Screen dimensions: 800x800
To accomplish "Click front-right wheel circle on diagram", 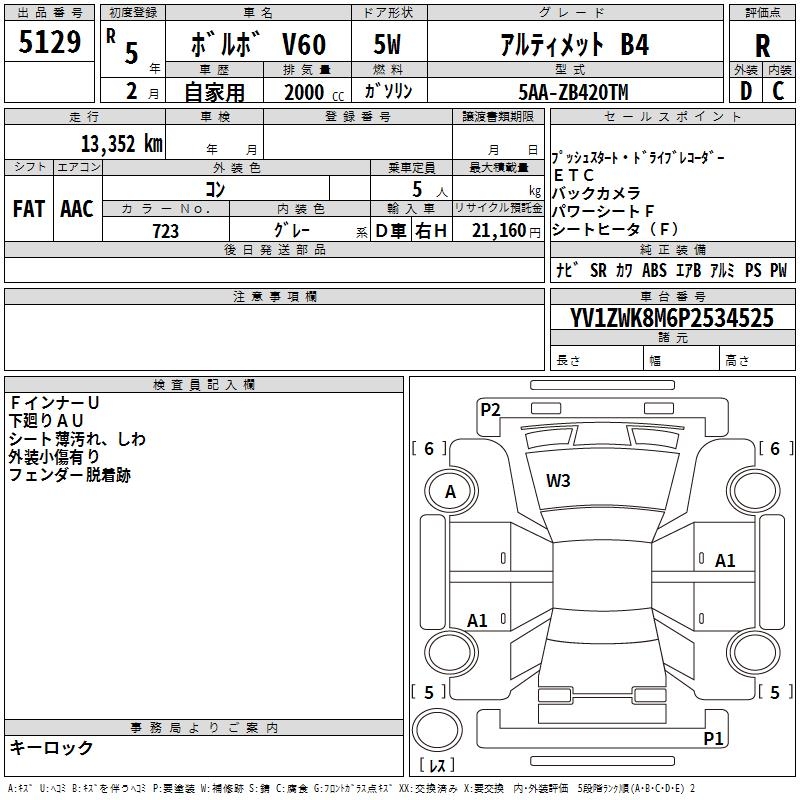I will [x=754, y=492].
